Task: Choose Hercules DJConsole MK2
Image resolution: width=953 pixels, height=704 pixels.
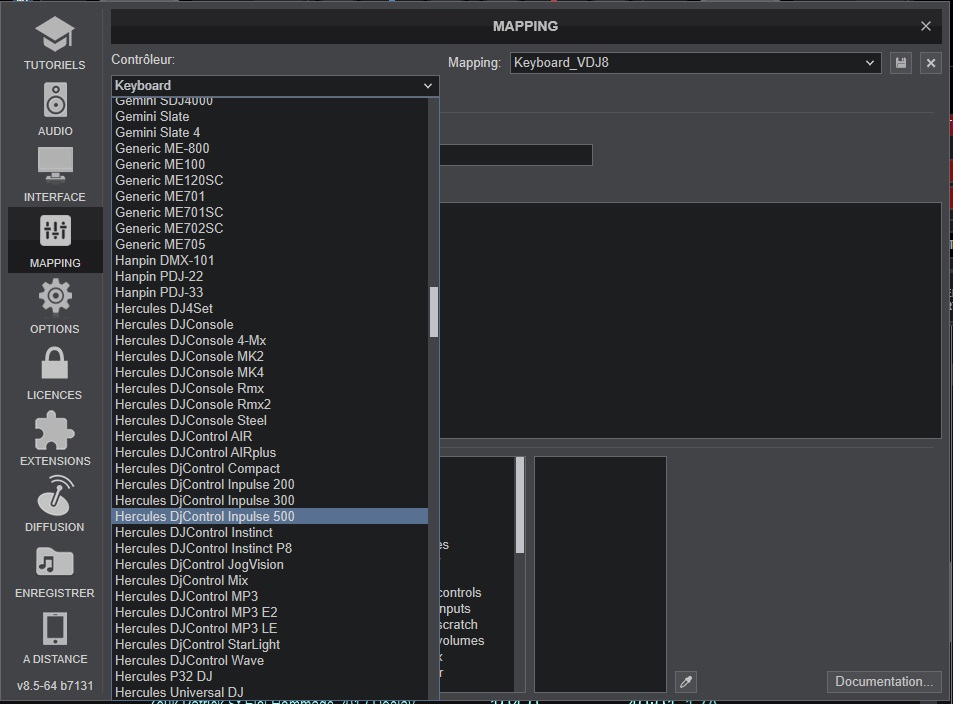Action: (270, 356)
